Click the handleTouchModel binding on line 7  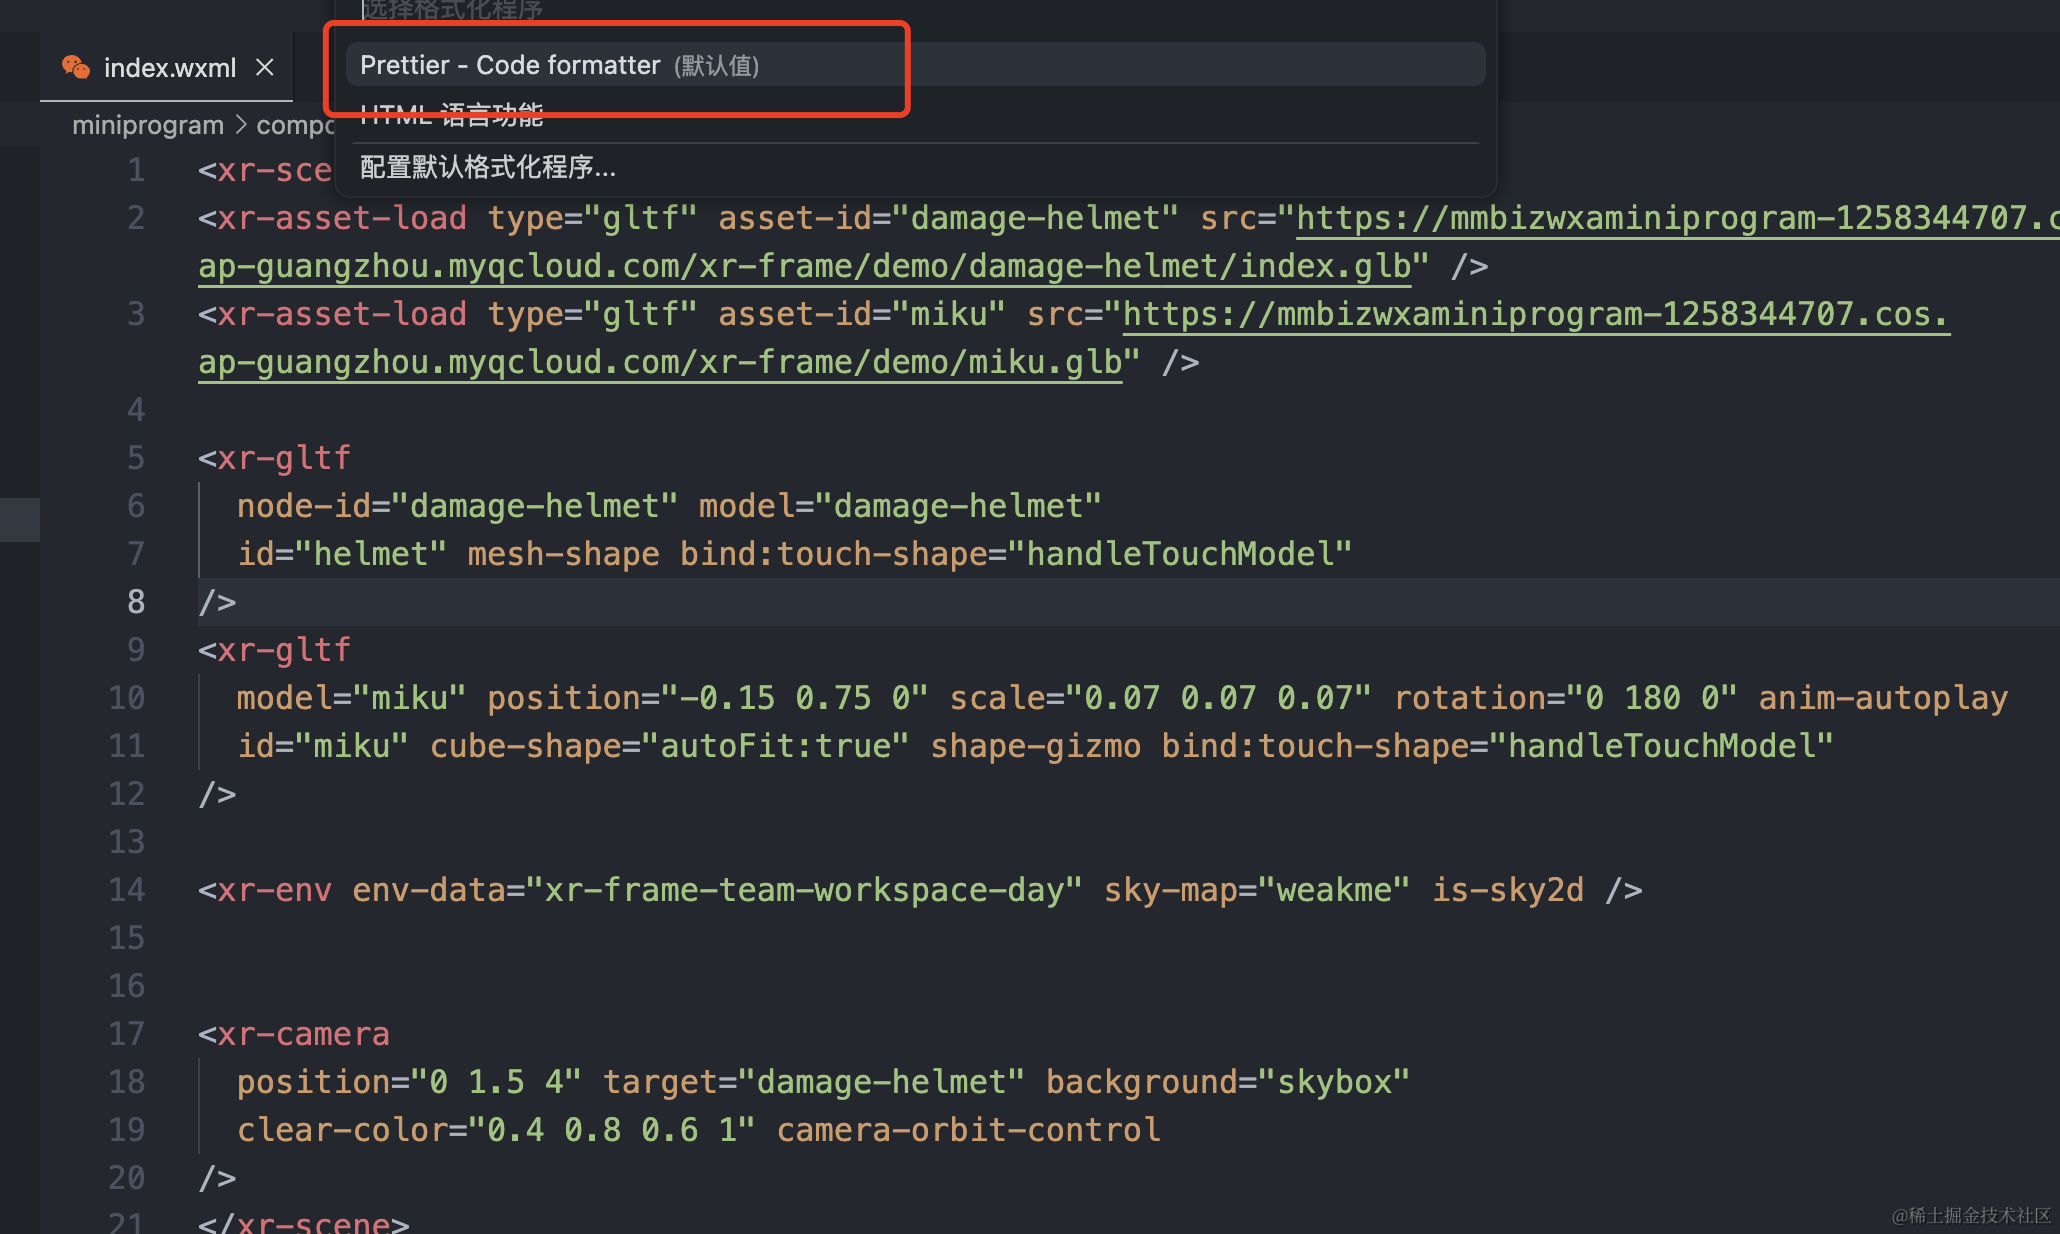pyautogui.click(x=1186, y=553)
